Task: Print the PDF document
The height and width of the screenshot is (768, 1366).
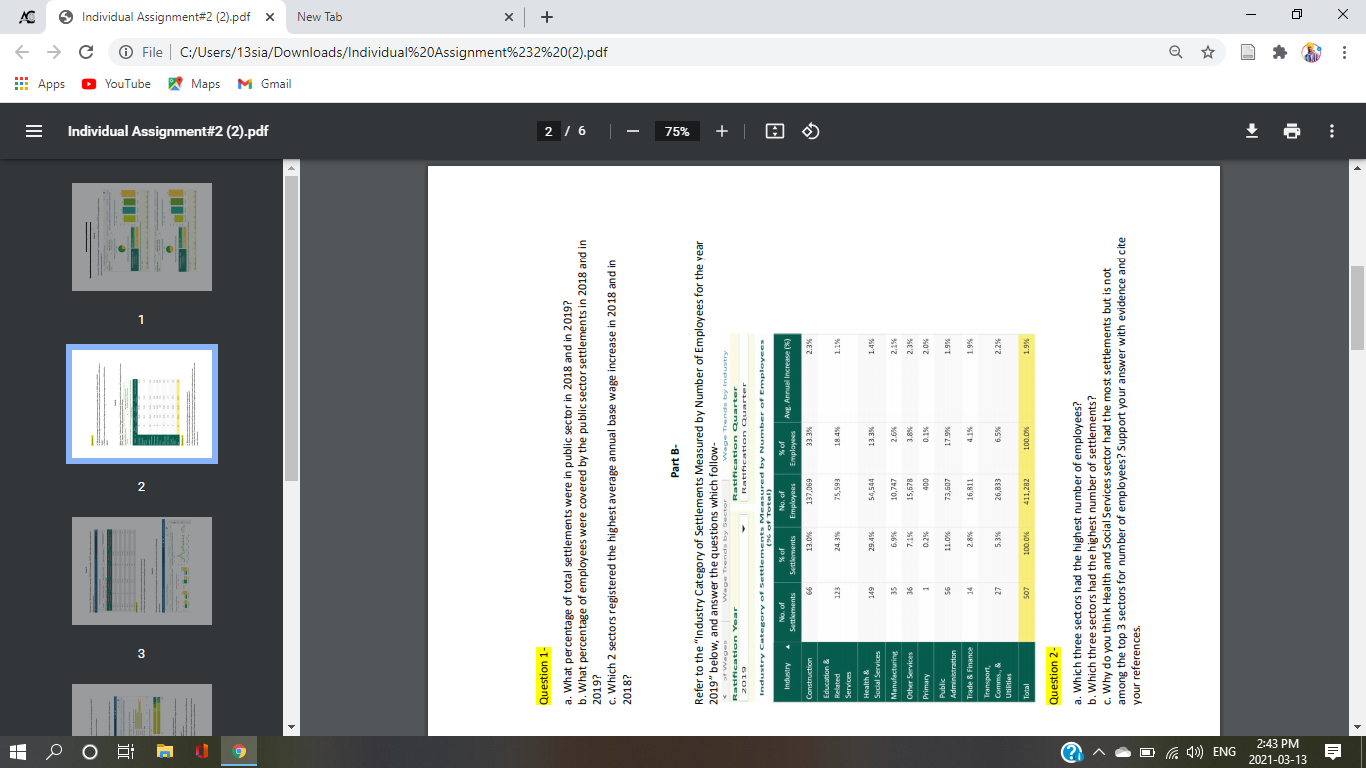Action: click(1292, 131)
